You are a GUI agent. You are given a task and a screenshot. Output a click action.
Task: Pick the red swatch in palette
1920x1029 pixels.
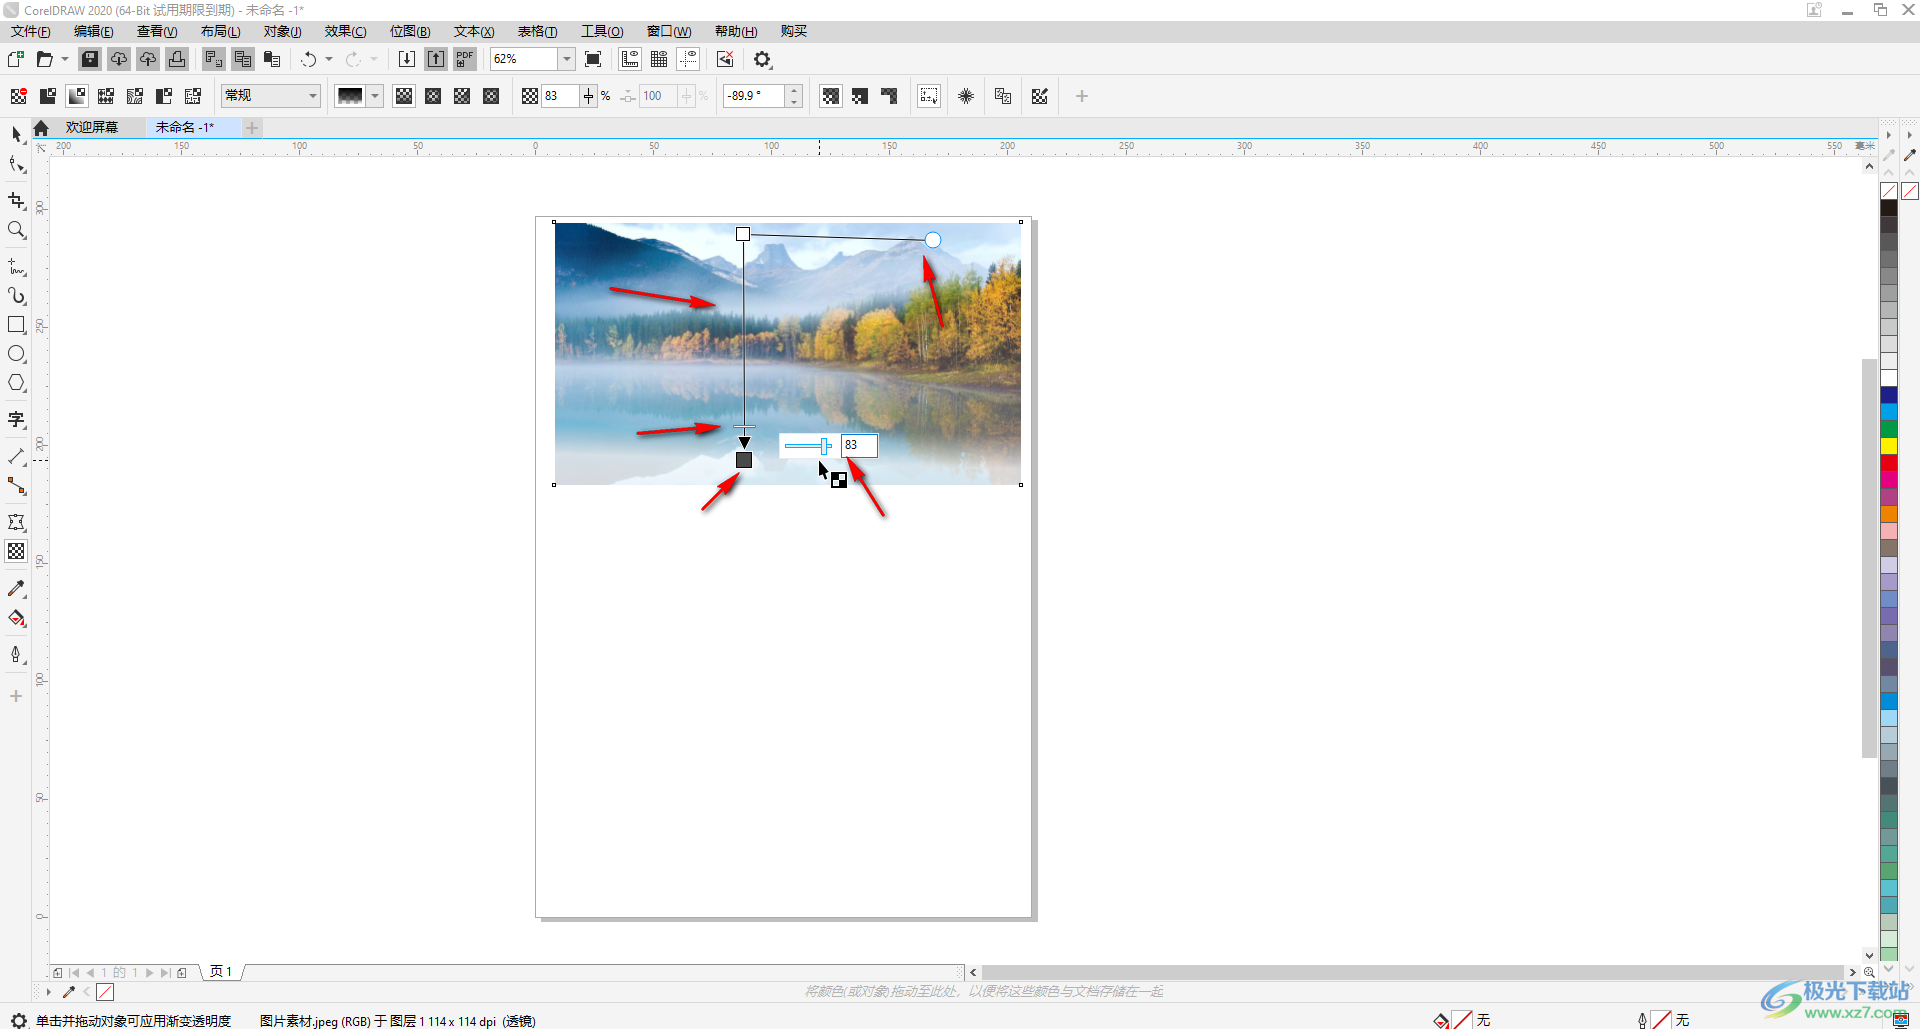[1889, 463]
